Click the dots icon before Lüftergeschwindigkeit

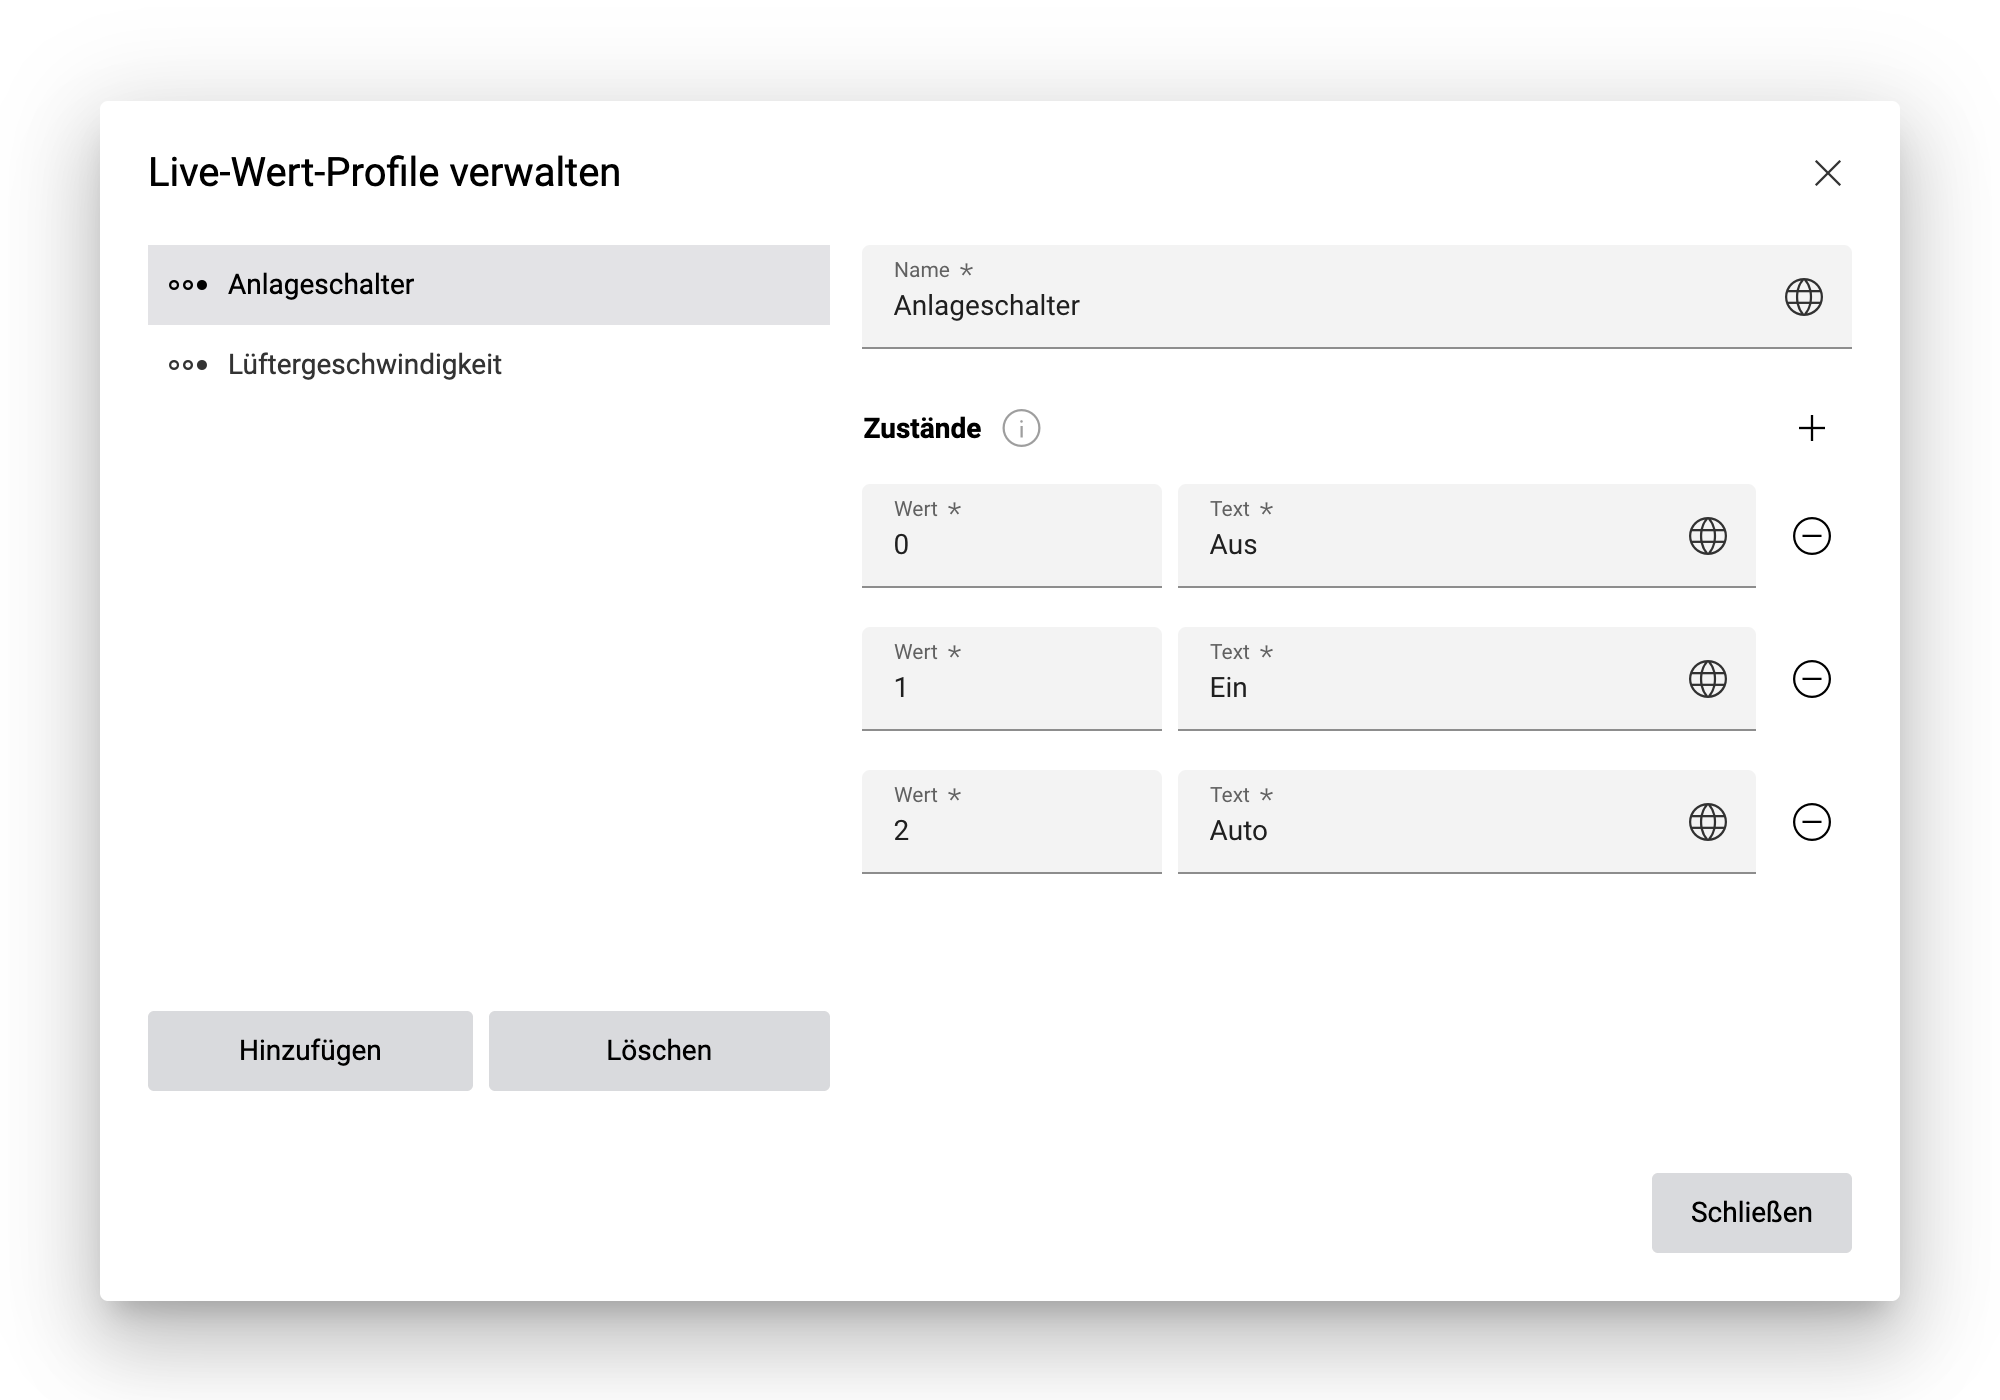click(188, 365)
